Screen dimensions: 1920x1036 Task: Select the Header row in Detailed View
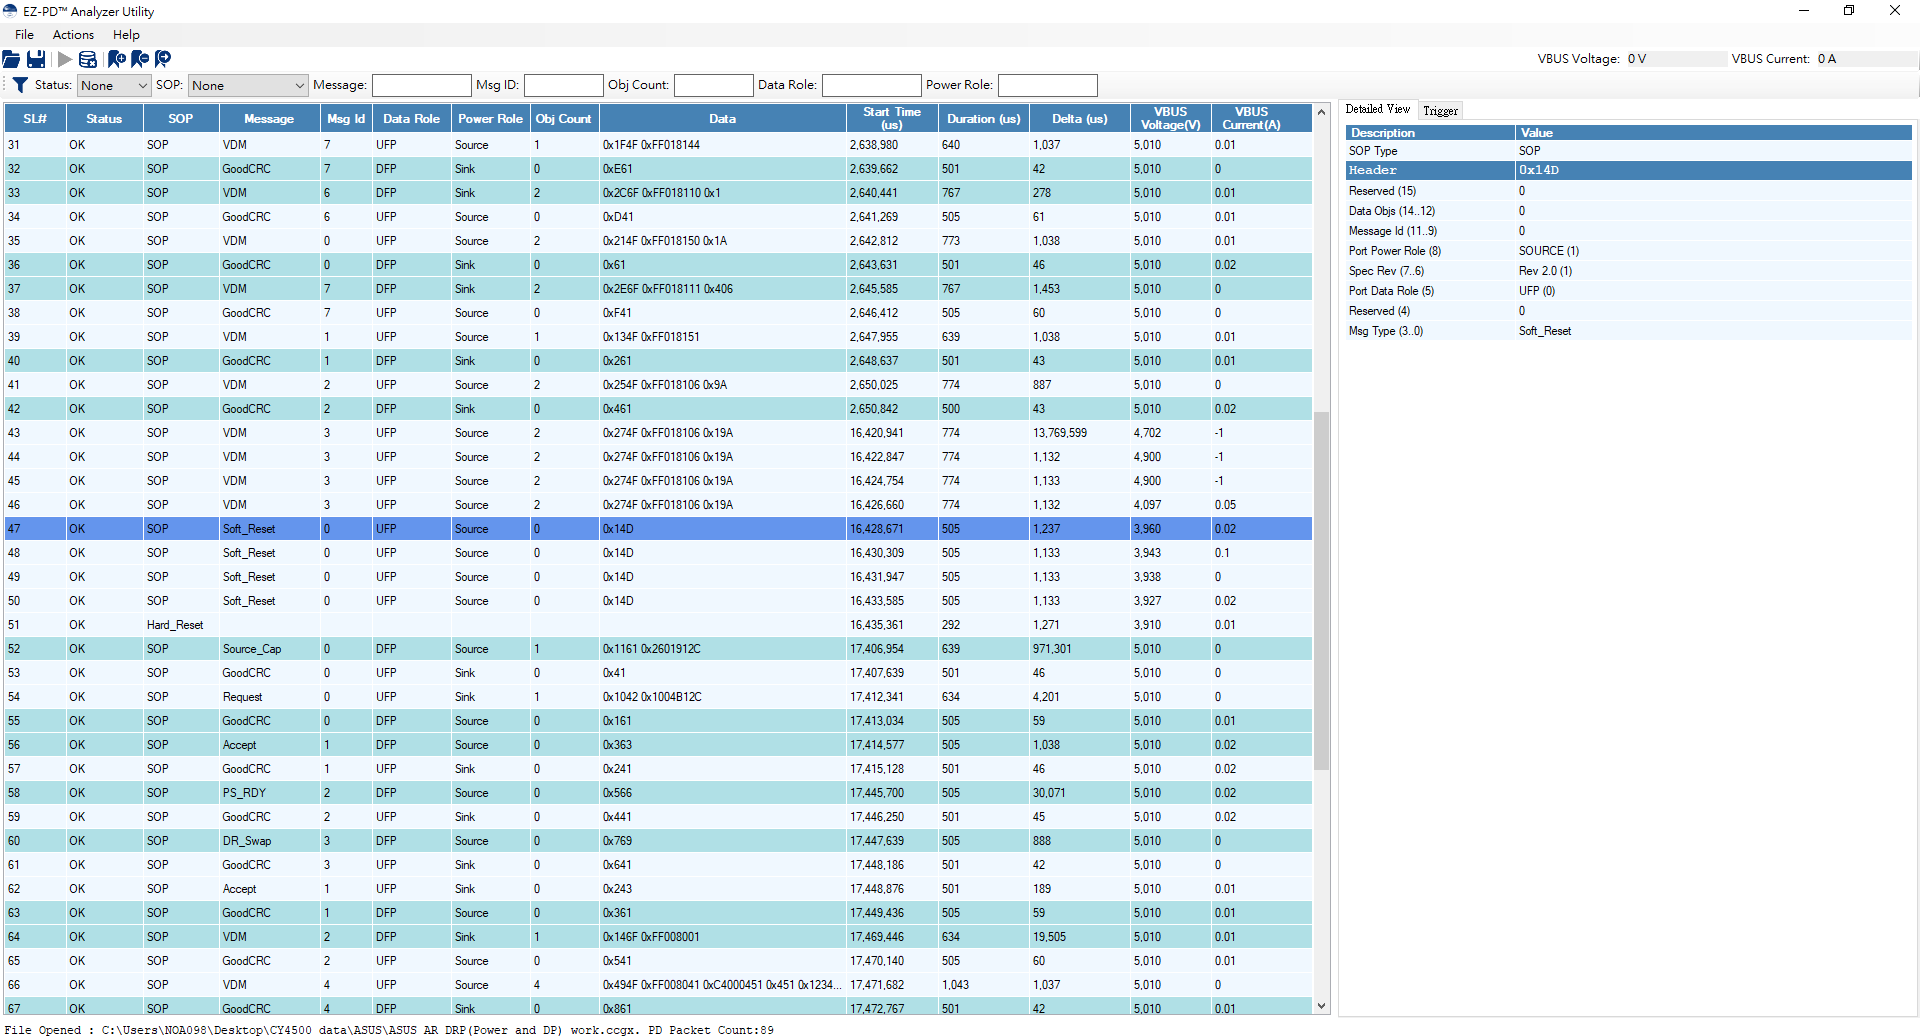click(x=1628, y=170)
